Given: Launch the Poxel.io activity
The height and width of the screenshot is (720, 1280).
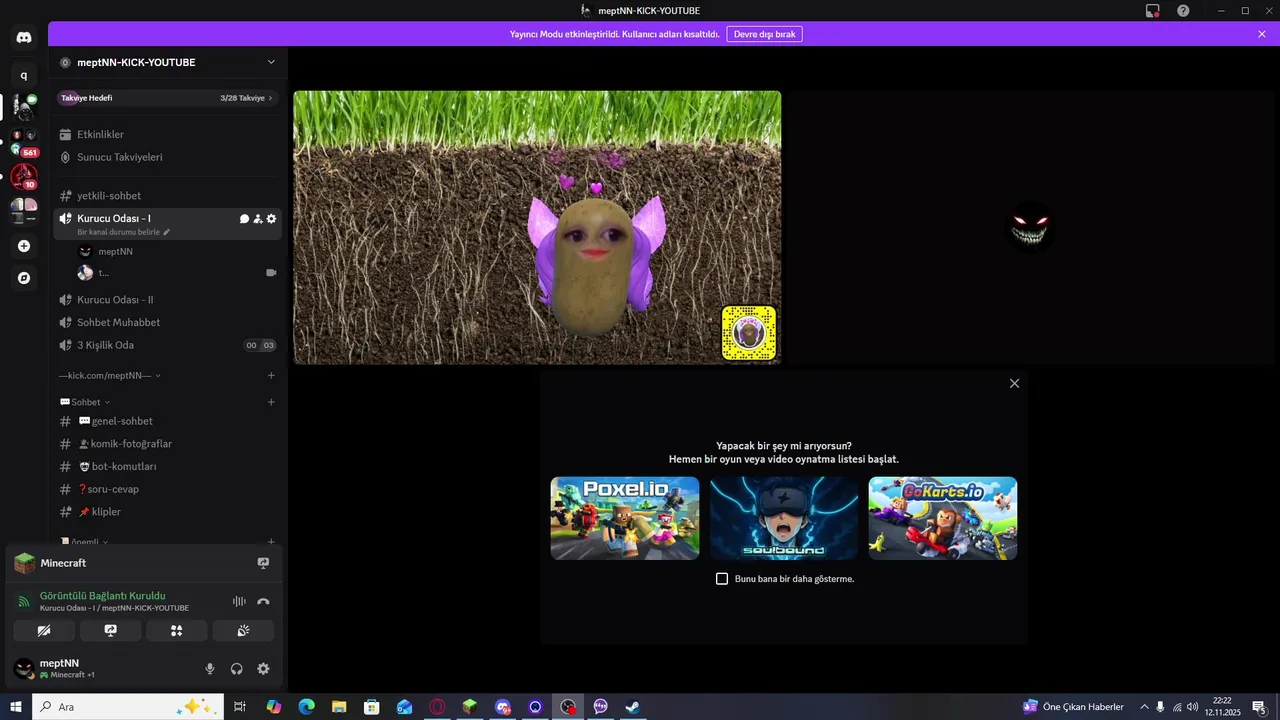Looking at the screenshot, I should (625, 518).
